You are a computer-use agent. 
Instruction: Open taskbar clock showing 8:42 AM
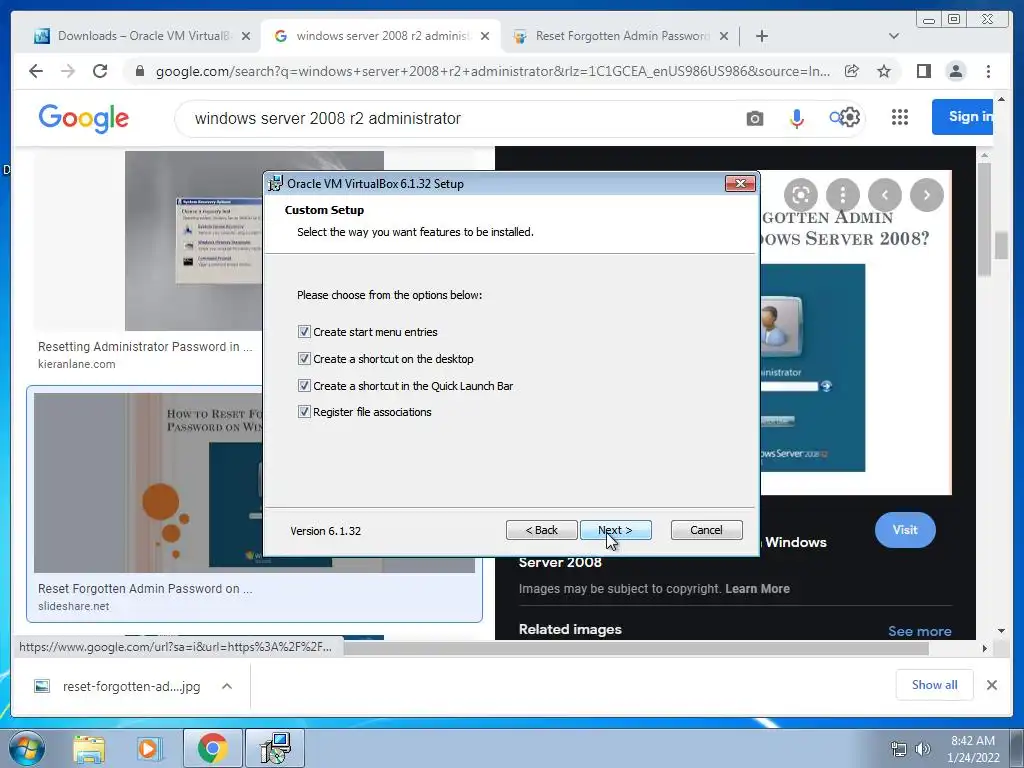tap(973, 749)
